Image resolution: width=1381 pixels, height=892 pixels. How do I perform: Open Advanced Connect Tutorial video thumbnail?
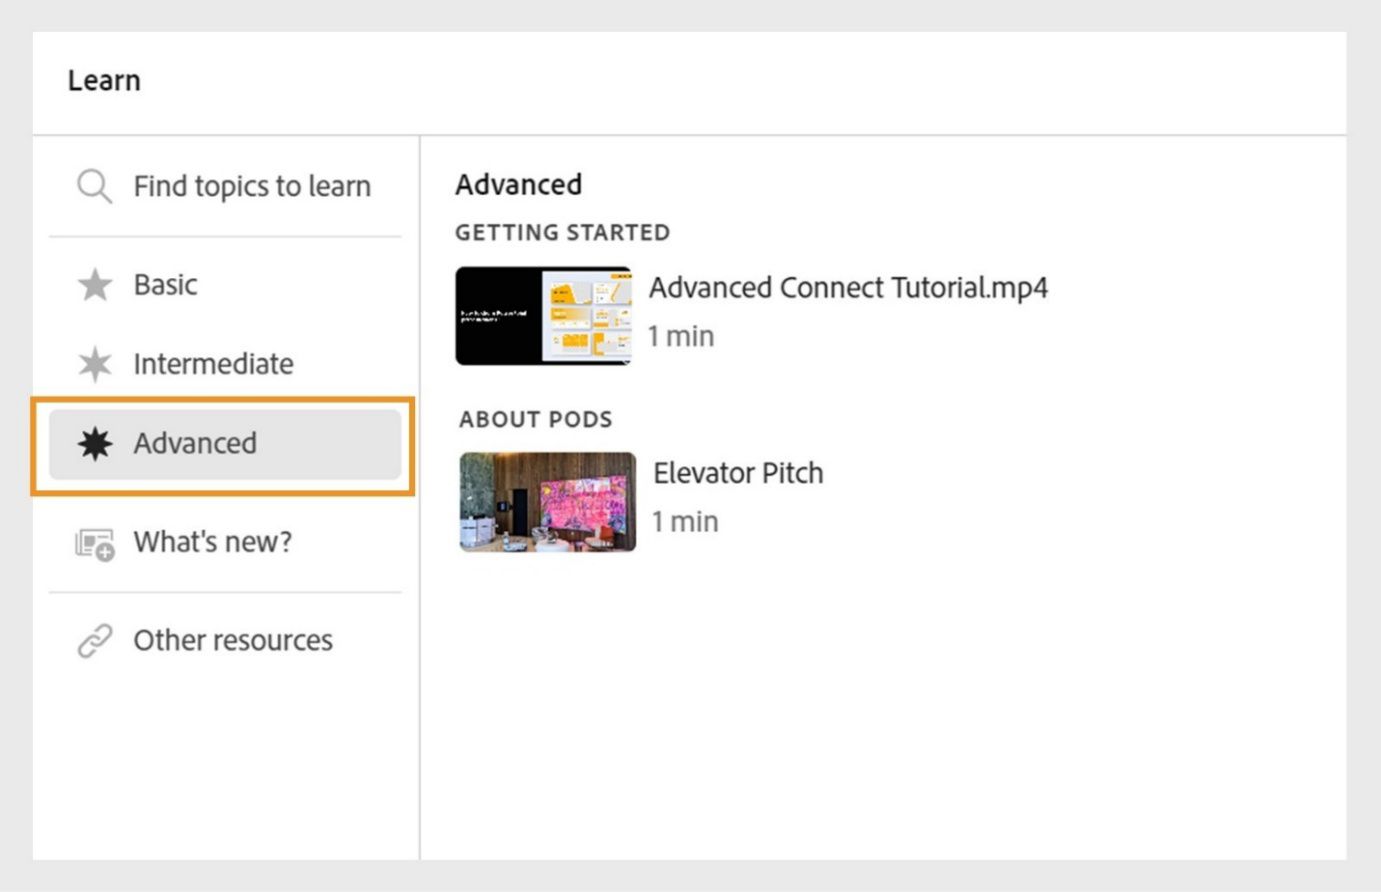coord(543,316)
